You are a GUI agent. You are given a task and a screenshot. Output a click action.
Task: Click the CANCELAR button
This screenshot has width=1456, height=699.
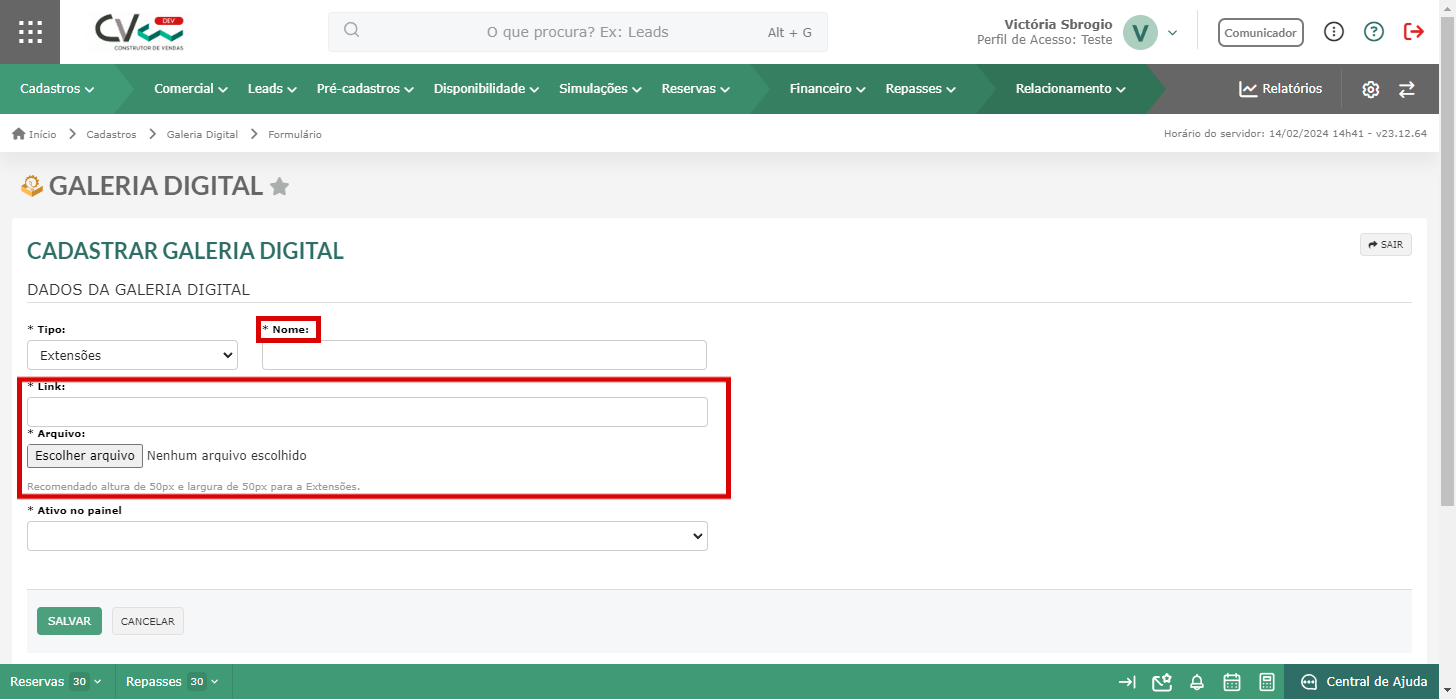148,621
